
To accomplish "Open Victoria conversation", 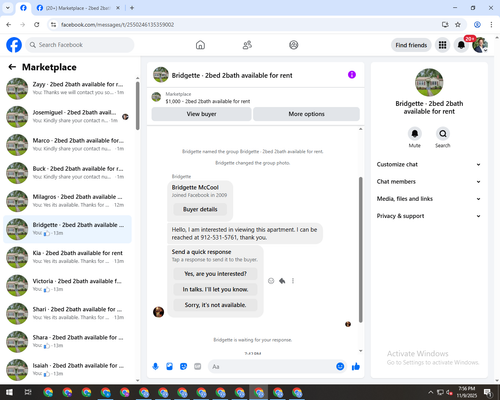I will pos(68,285).
